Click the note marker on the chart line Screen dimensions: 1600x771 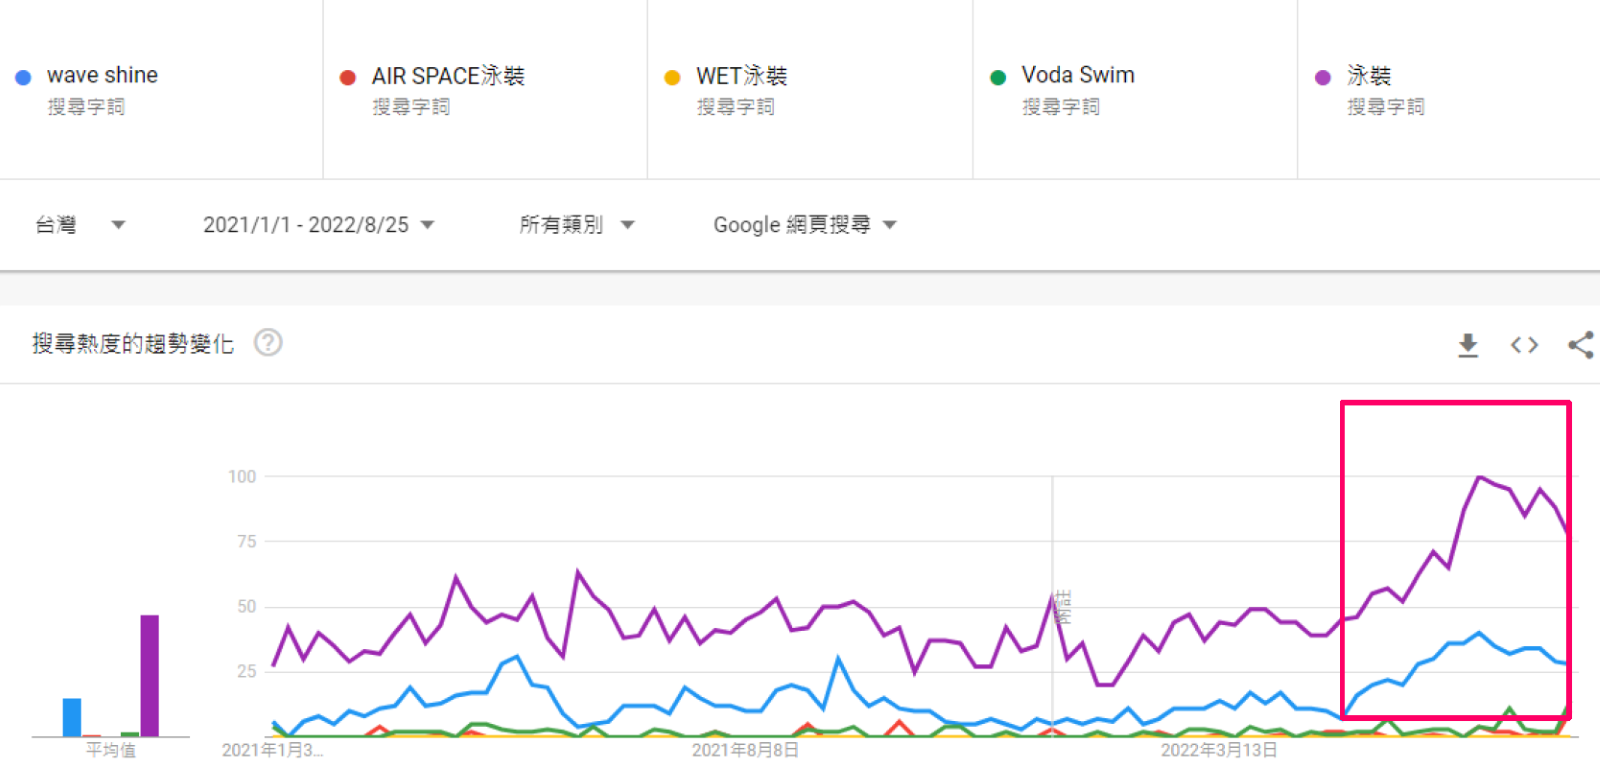(x=1062, y=606)
